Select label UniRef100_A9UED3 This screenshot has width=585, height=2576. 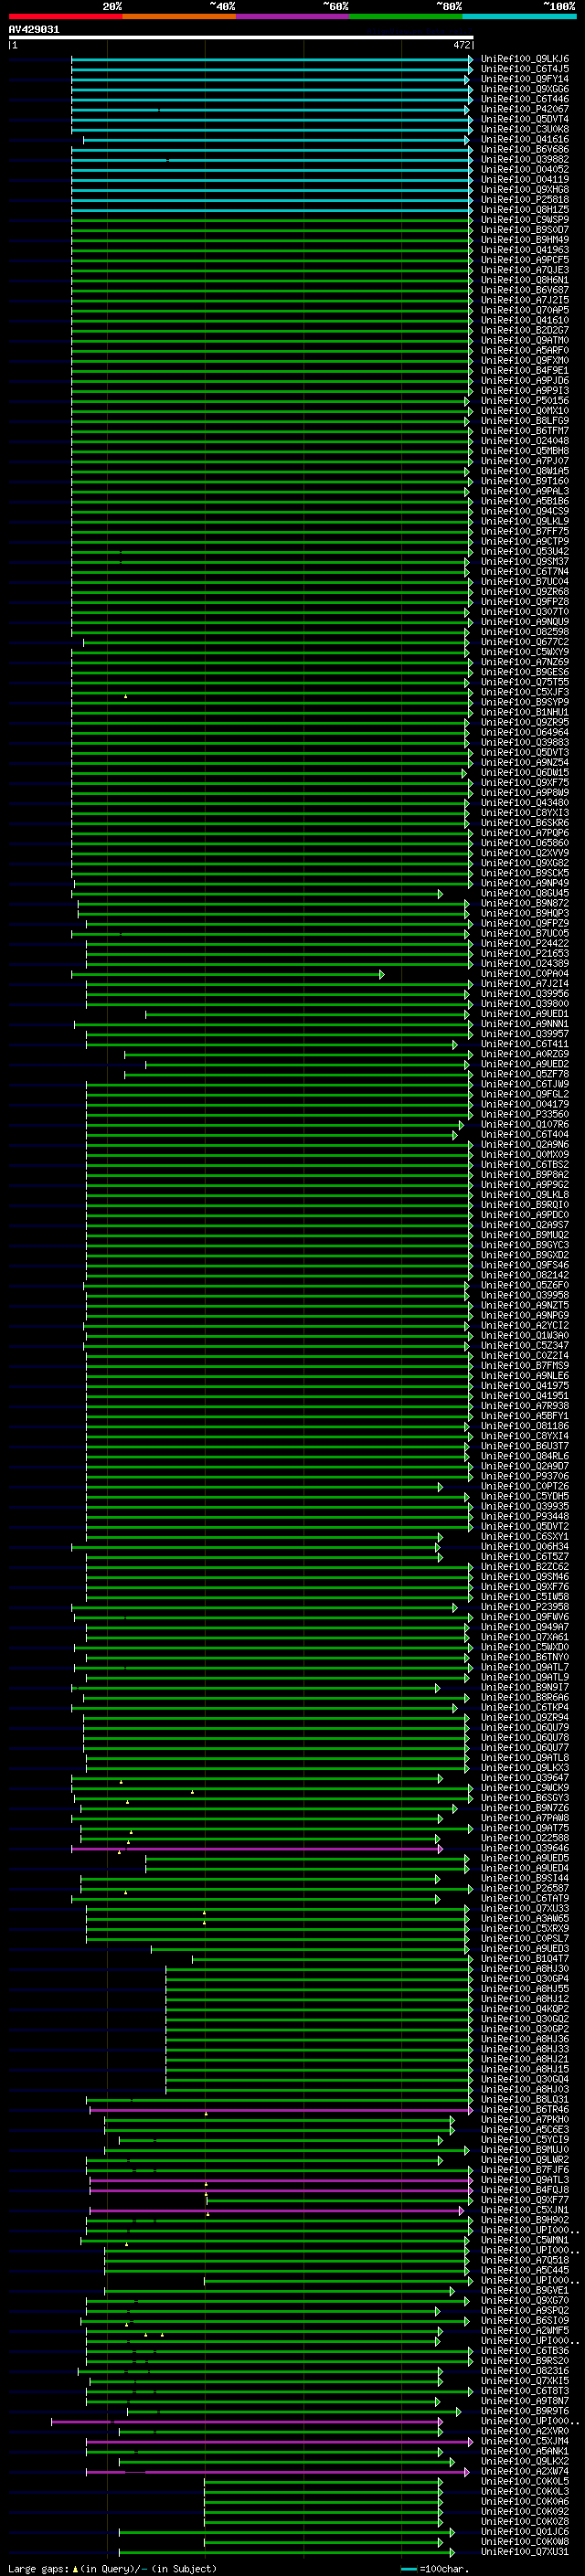pos(525,1948)
